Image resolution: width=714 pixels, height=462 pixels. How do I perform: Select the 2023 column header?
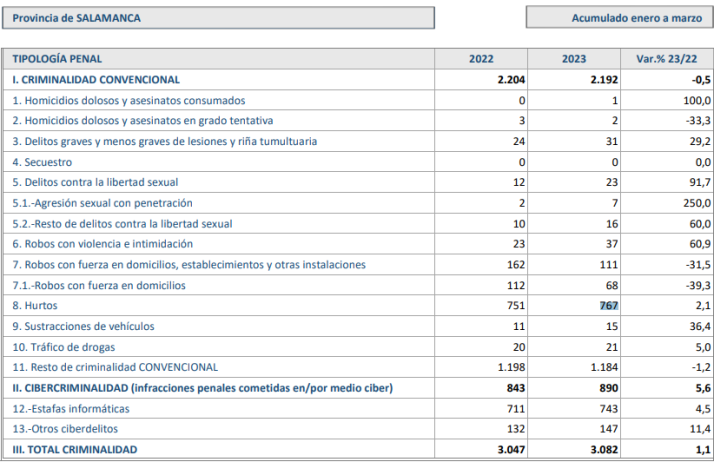coord(574,59)
